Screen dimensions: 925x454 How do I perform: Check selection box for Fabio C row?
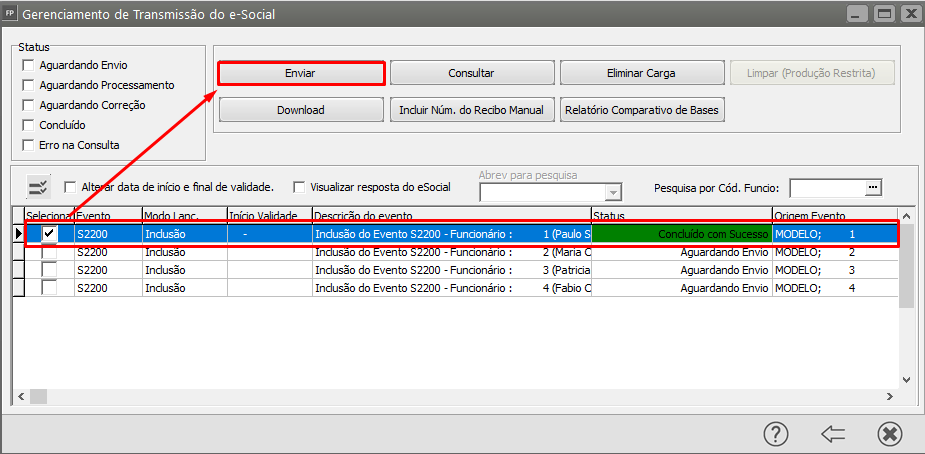[x=50, y=288]
